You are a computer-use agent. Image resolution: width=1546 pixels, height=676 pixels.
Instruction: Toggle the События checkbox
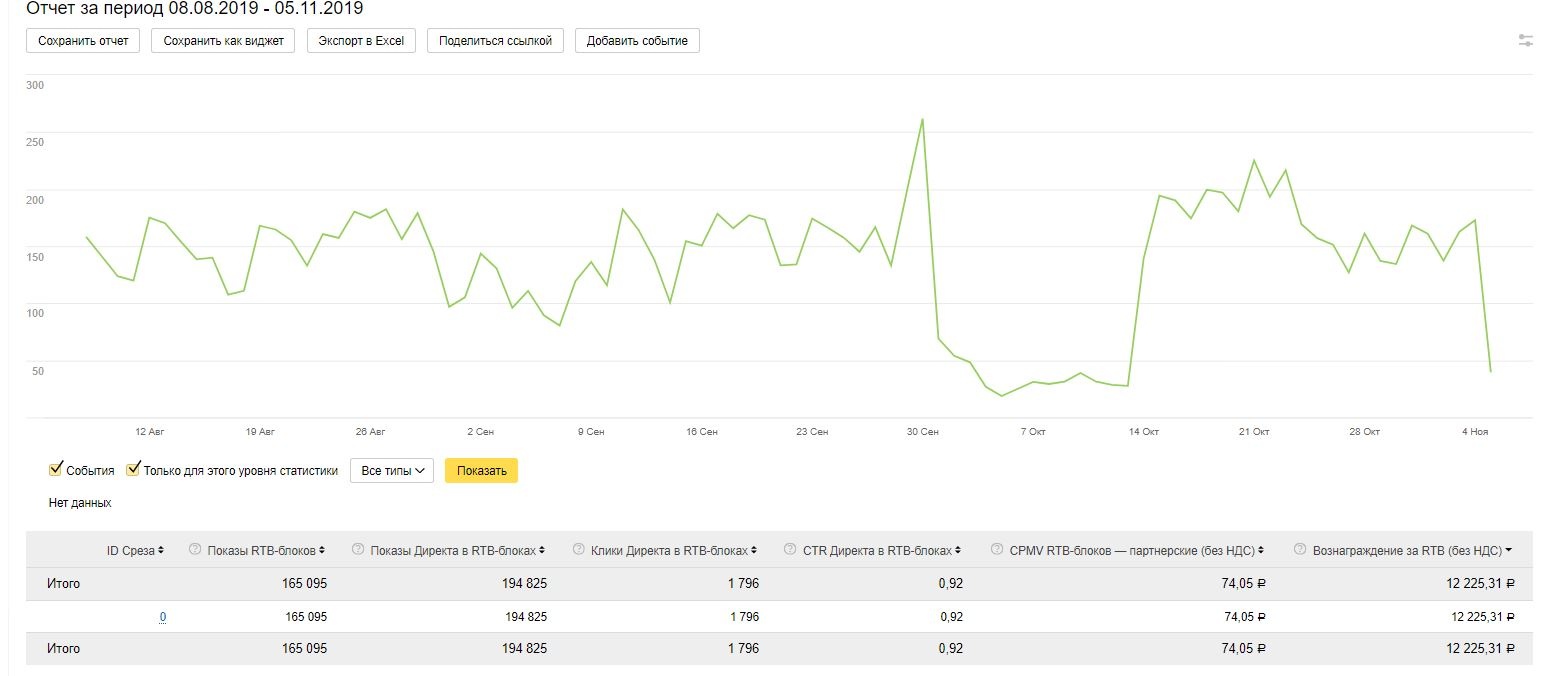point(56,470)
